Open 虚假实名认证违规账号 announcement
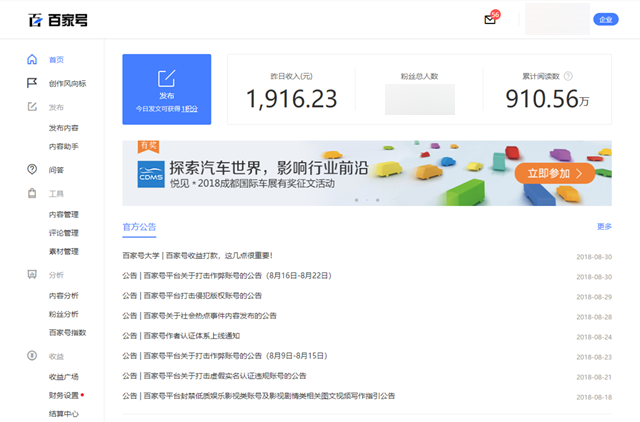The image size is (640, 422). (x=214, y=376)
